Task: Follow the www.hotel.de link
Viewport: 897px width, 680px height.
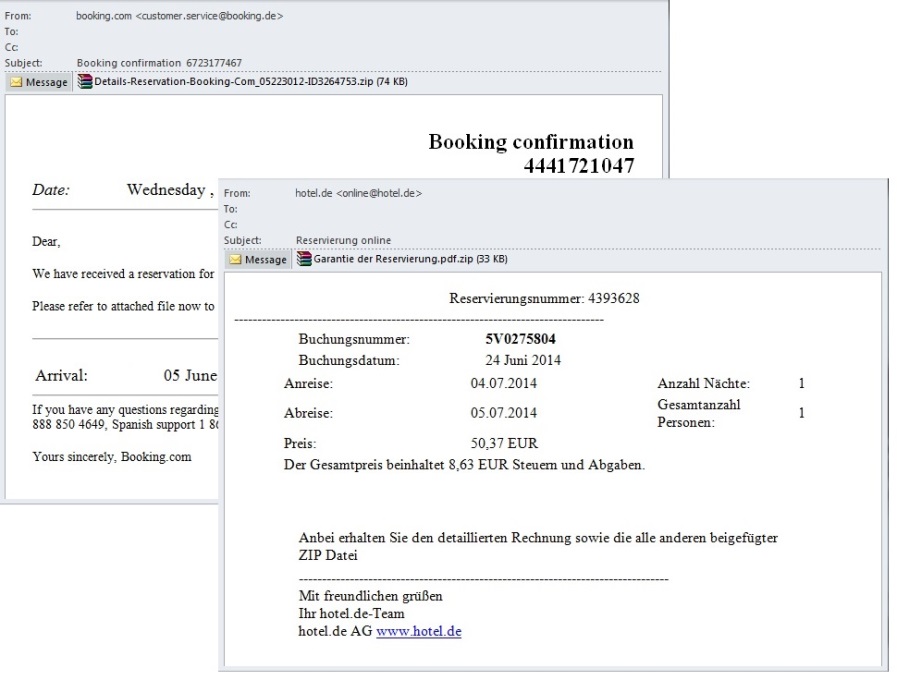Action: point(419,631)
